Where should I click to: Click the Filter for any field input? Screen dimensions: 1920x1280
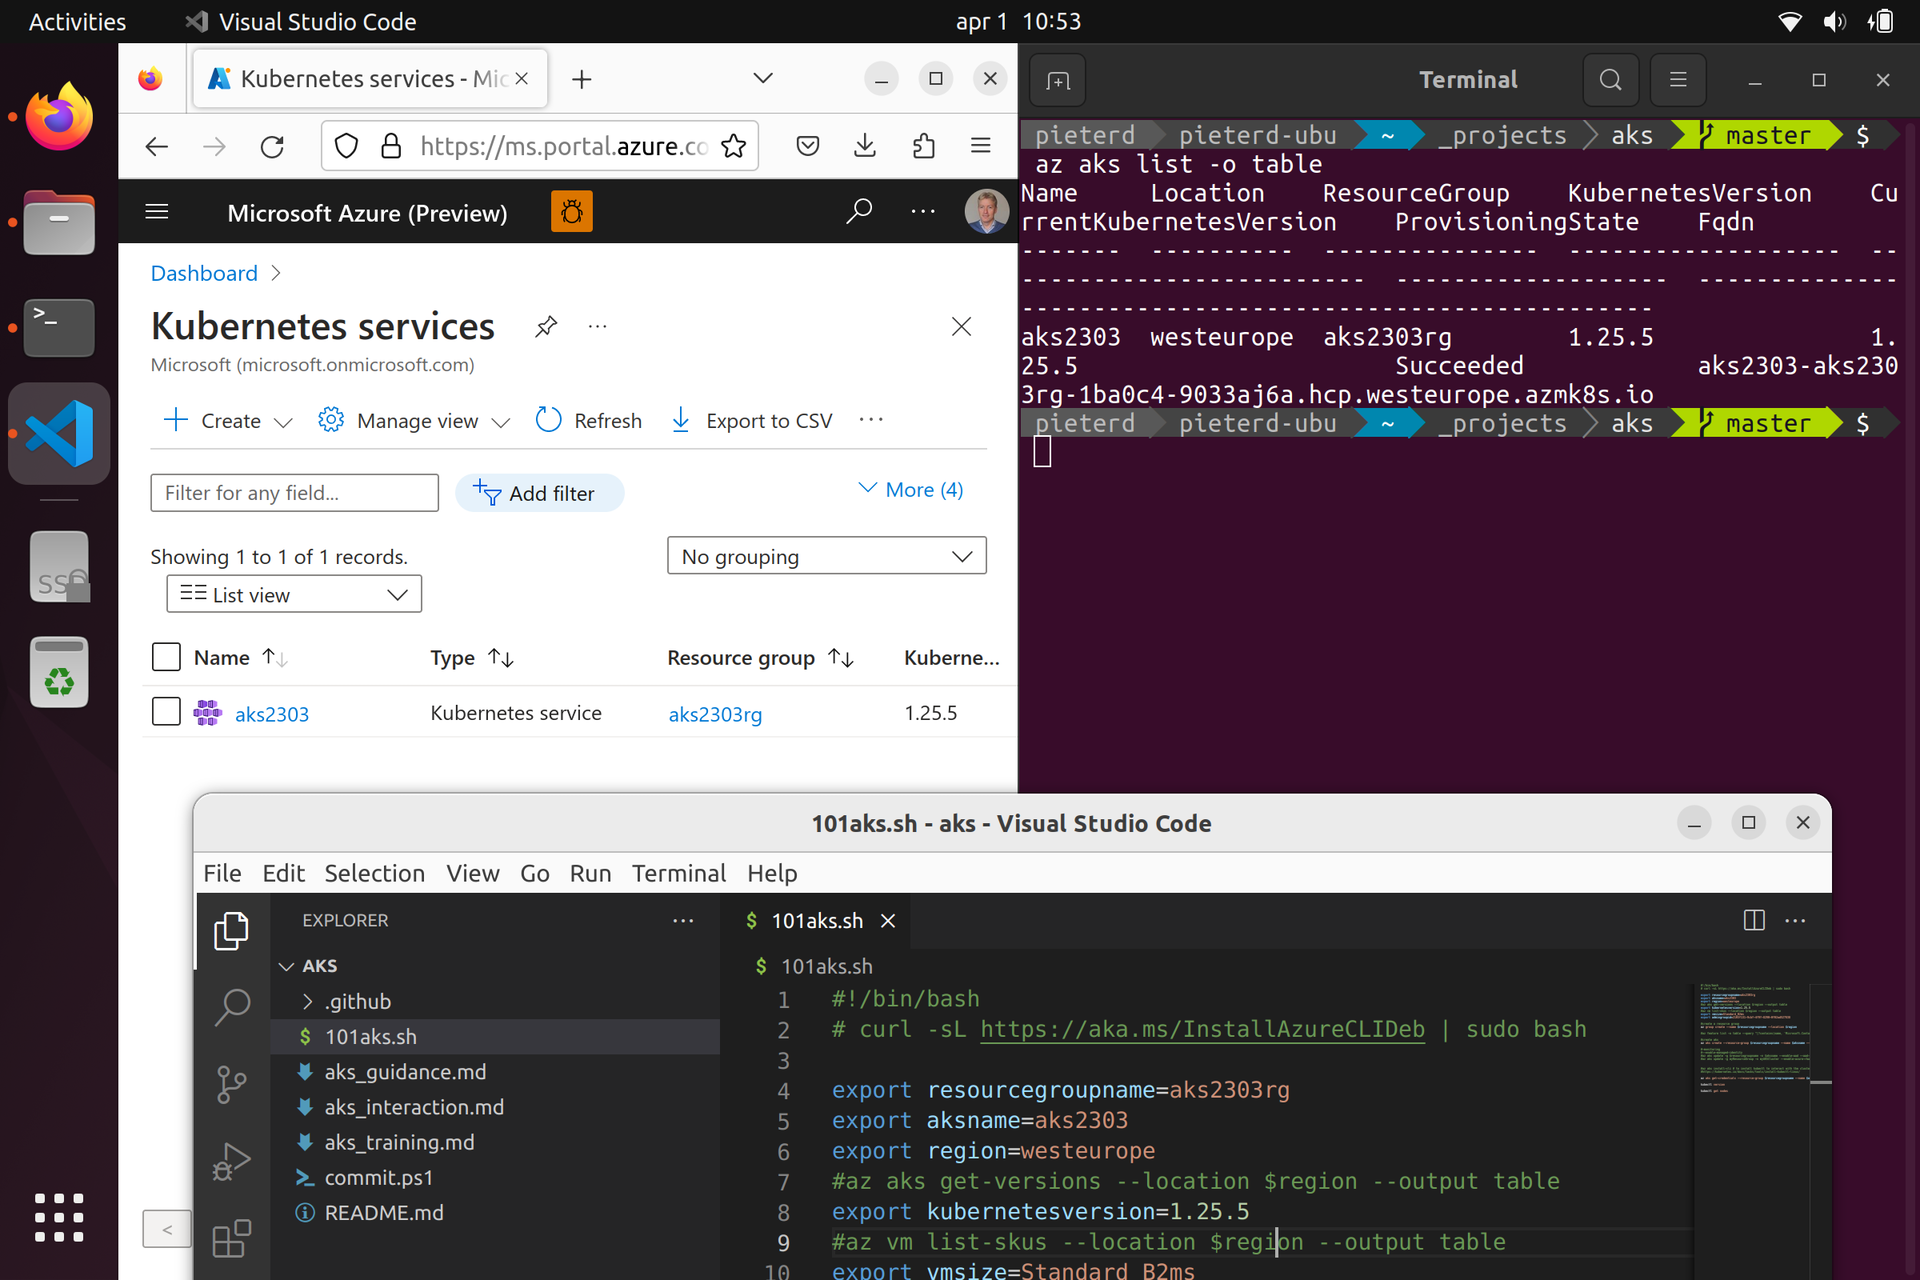tap(294, 493)
